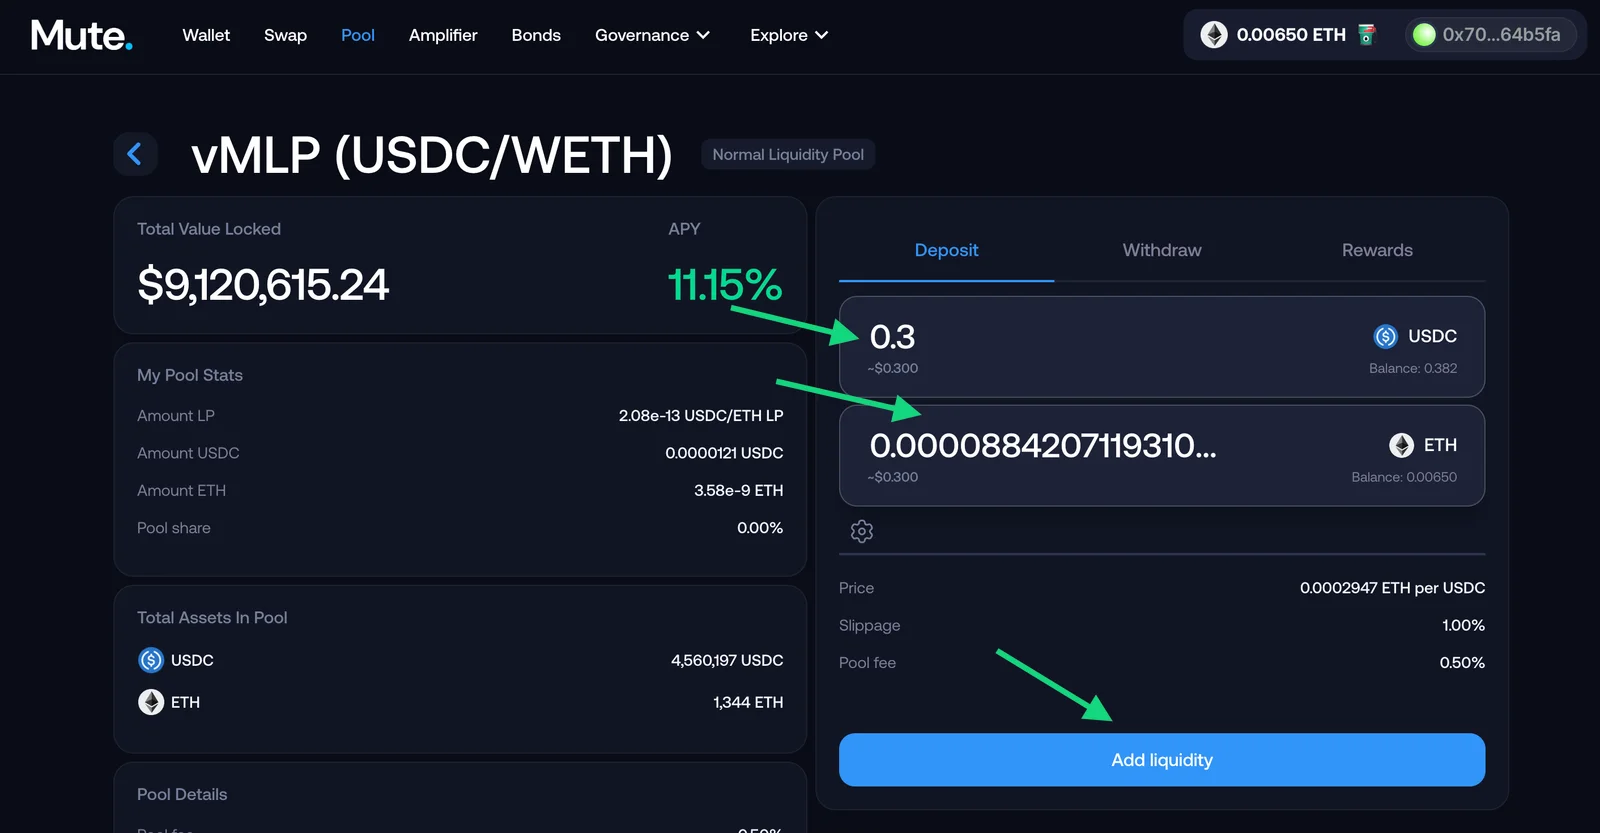Click the small icon beside 0.00650 ETH
The image size is (1600, 833).
pos(1367,35)
